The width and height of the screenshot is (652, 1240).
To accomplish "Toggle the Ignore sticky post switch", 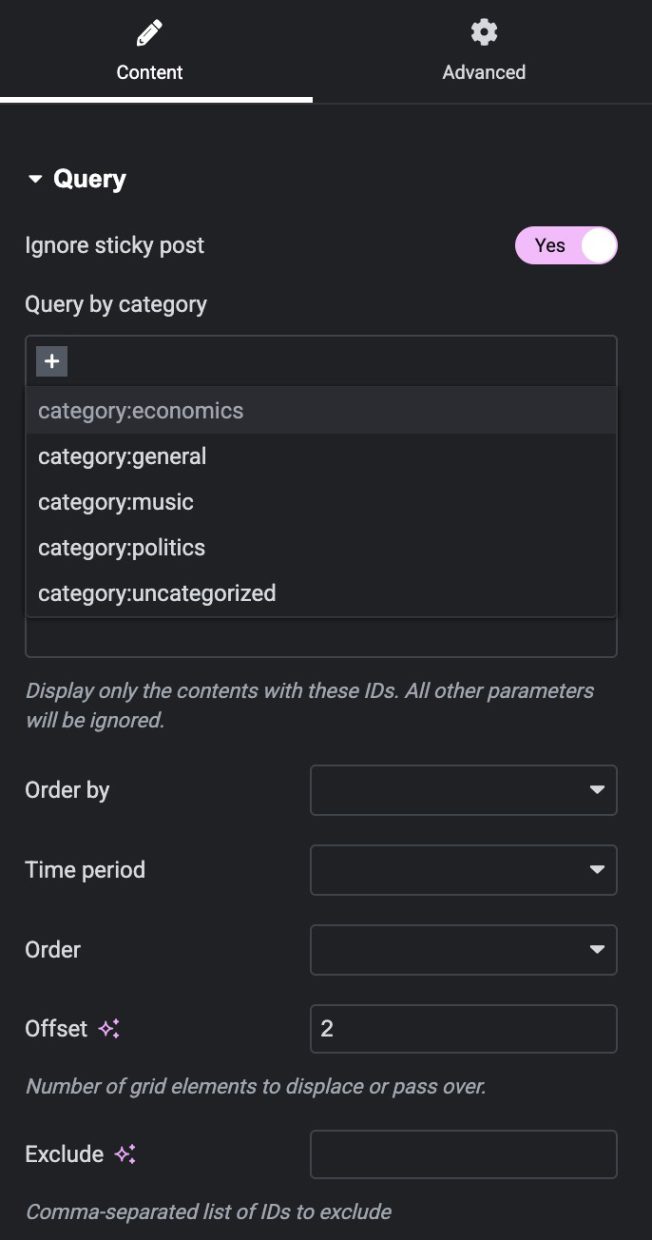I will click(x=566, y=246).
